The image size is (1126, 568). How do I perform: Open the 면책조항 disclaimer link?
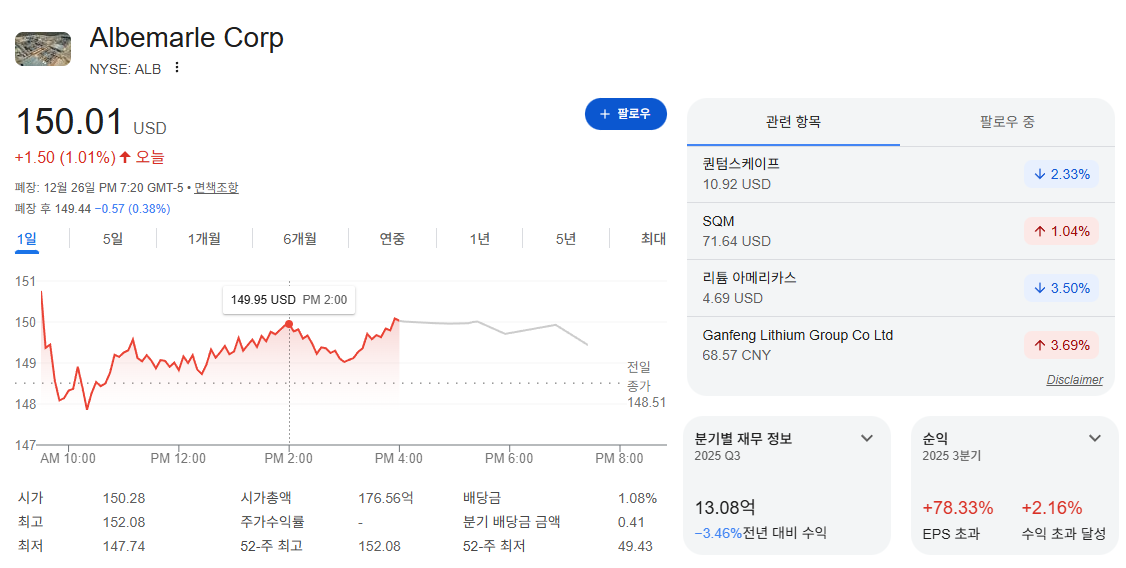[x=216, y=188]
